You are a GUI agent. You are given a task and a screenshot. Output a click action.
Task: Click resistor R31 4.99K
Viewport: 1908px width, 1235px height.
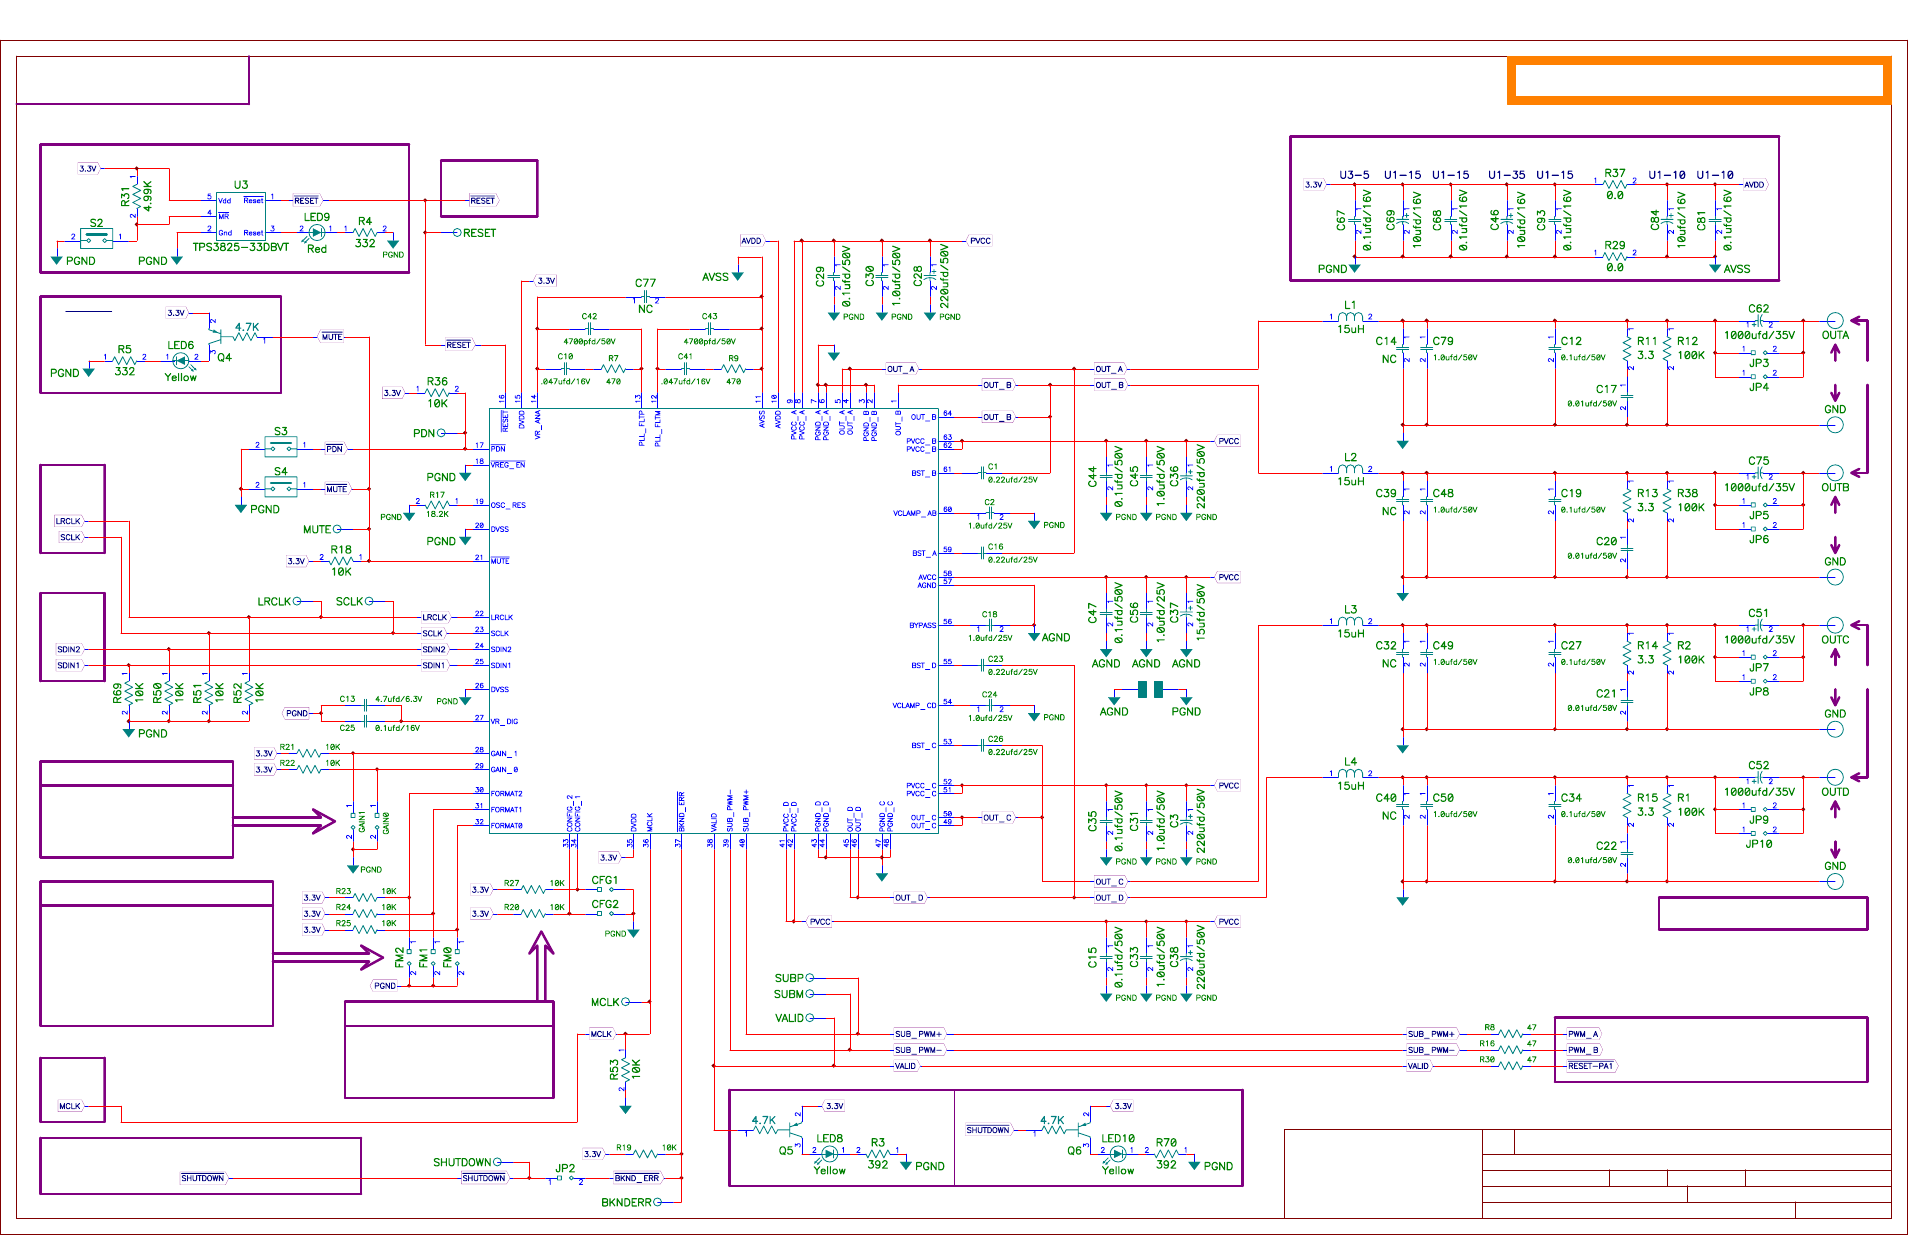tap(136, 195)
